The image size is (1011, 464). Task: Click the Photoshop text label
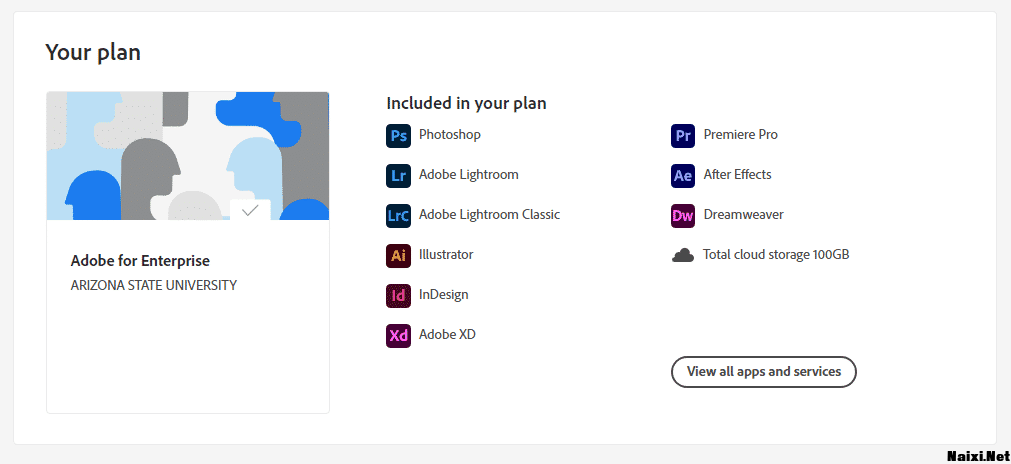point(450,135)
